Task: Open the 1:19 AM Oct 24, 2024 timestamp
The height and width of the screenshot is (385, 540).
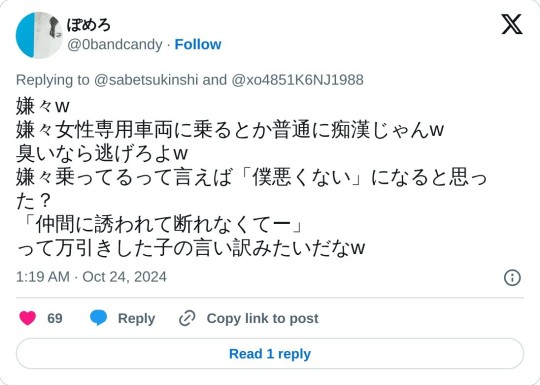Action: click(x=91, y=277)
